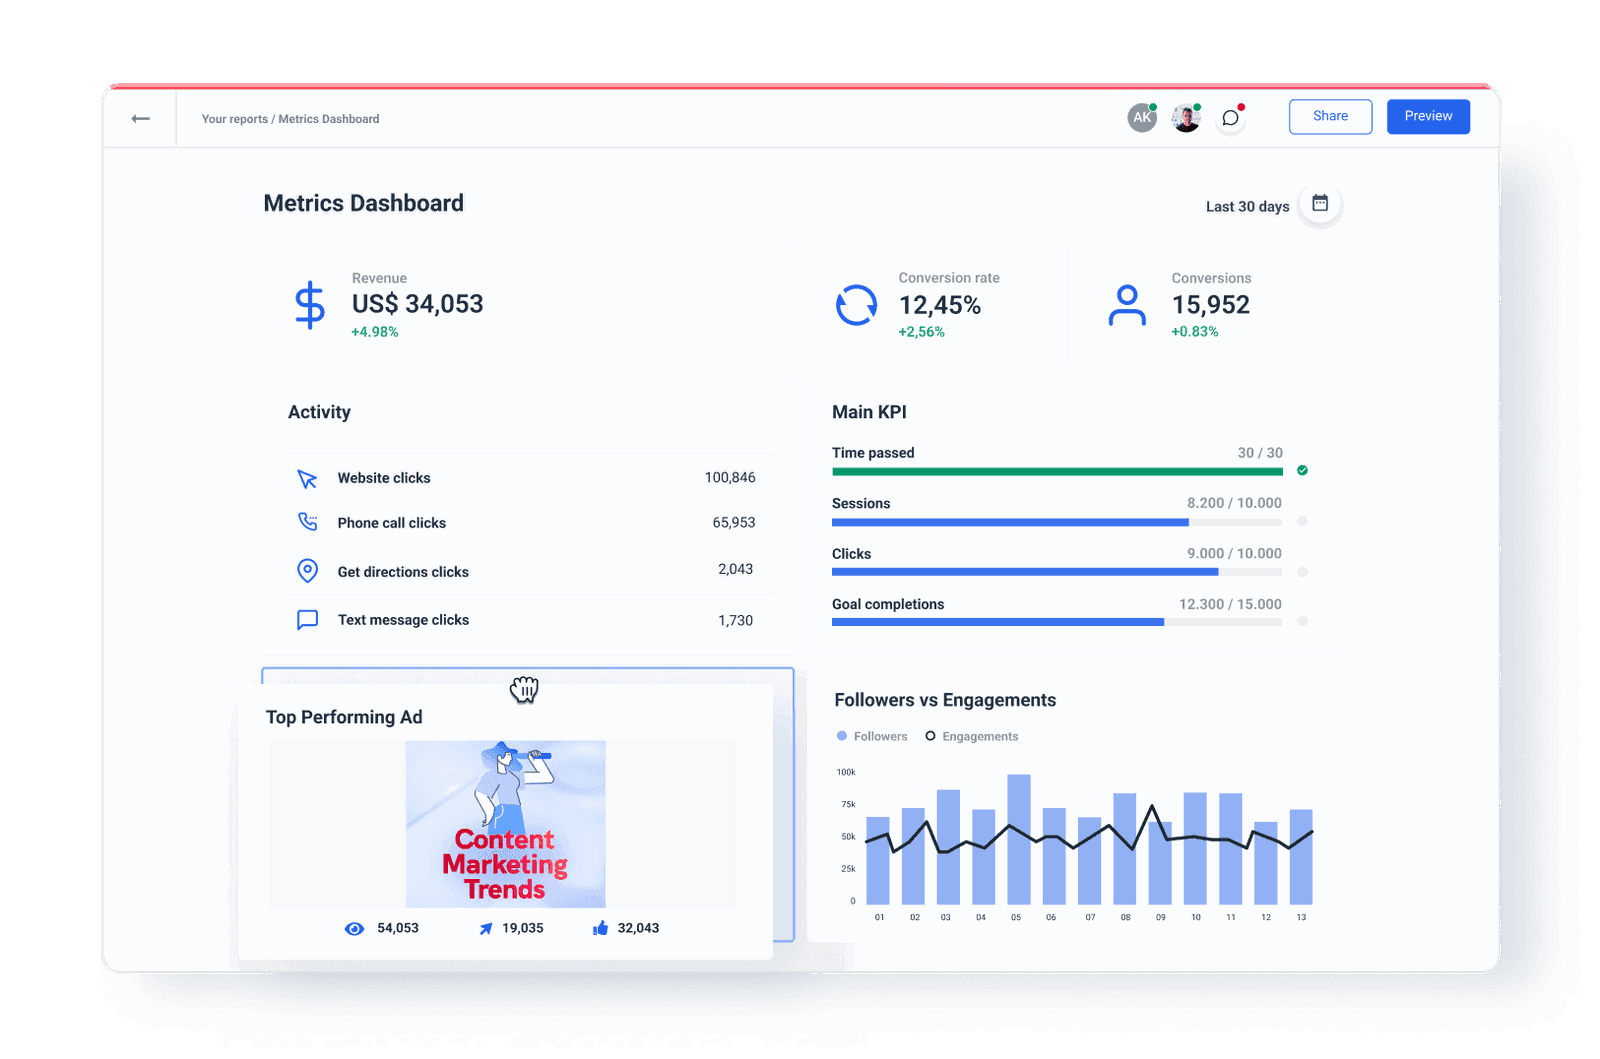Click the green checkmark on Time passed KPI
Viewport: 1600px width, 1059px height.
(1301, 469)
